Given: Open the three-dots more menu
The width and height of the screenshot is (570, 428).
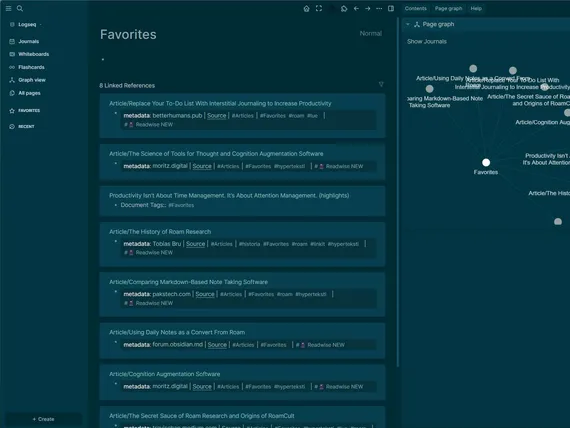Looking at the screenshot, I should point(379,8).
